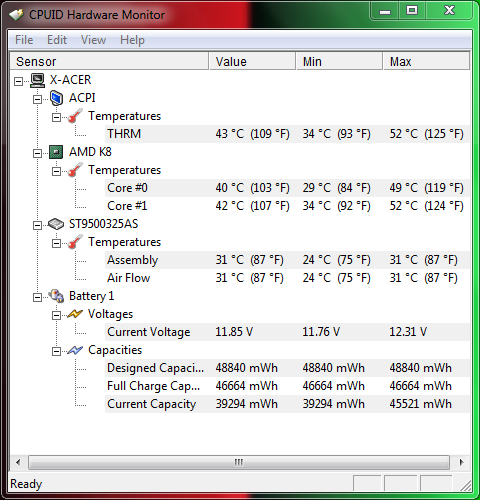Collapse the X-ACER root node
This screenshot has width=480, height=500.
click(19, 81)
